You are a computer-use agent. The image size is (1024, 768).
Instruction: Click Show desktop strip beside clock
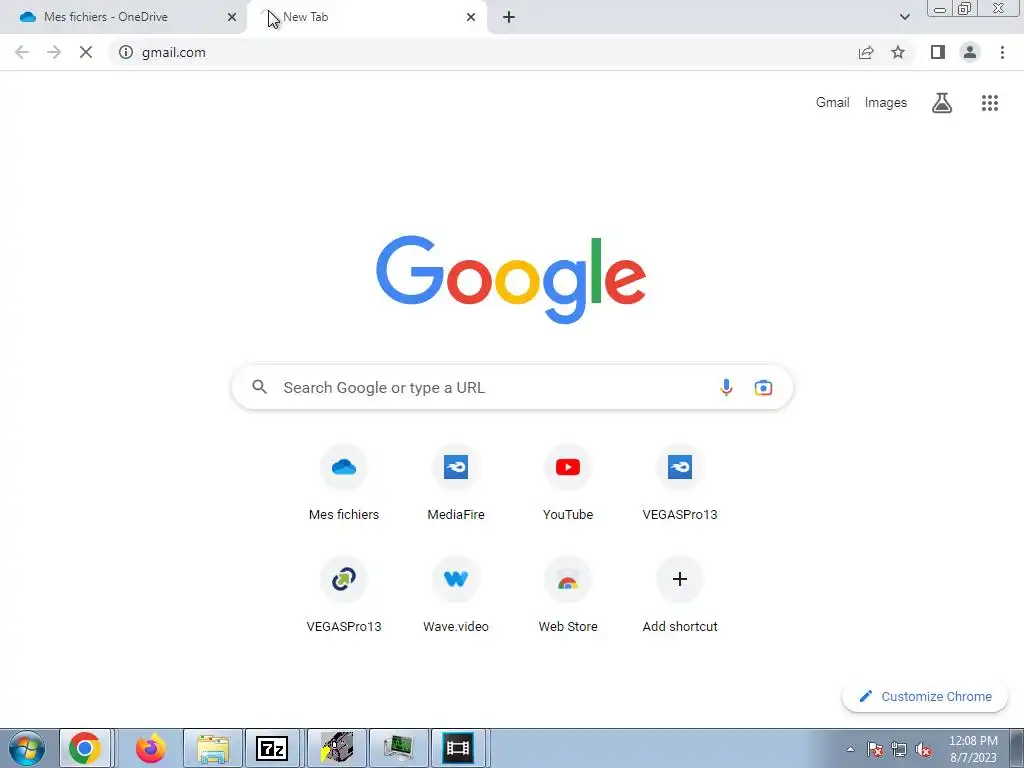click(1017, 748)
